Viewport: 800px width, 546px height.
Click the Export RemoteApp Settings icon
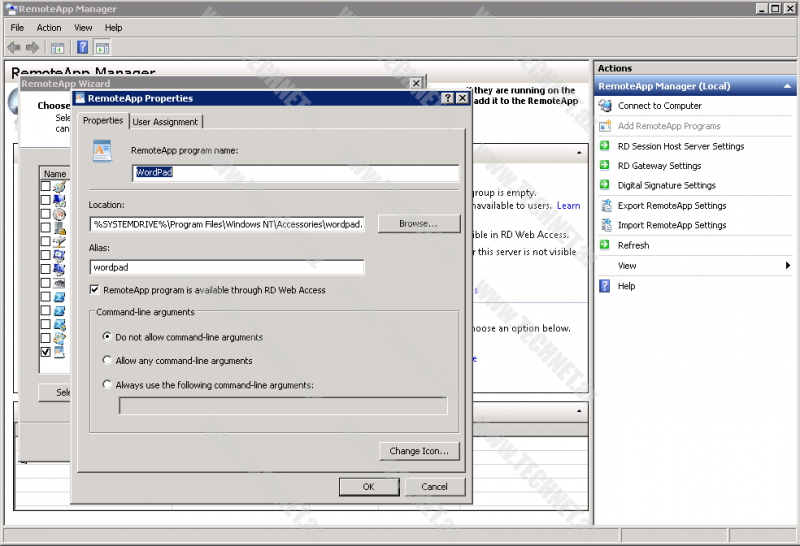click(604, 205)
